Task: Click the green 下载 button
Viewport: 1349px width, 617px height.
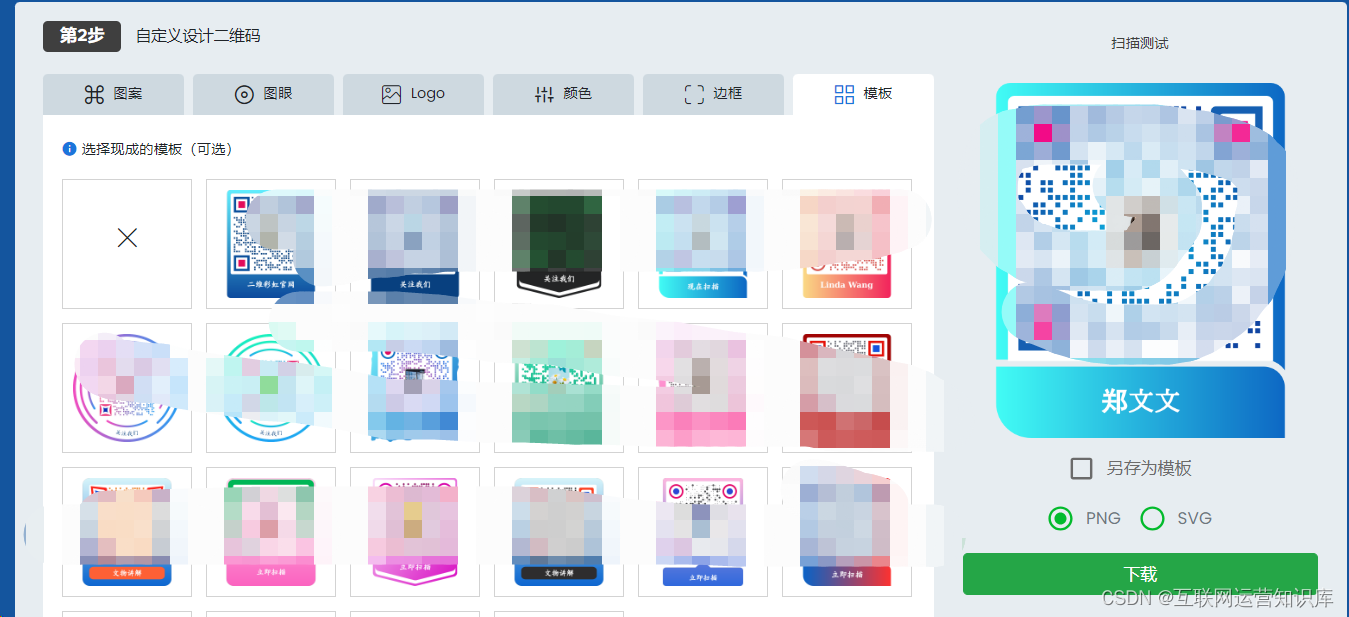Action: pos(1140,574)
